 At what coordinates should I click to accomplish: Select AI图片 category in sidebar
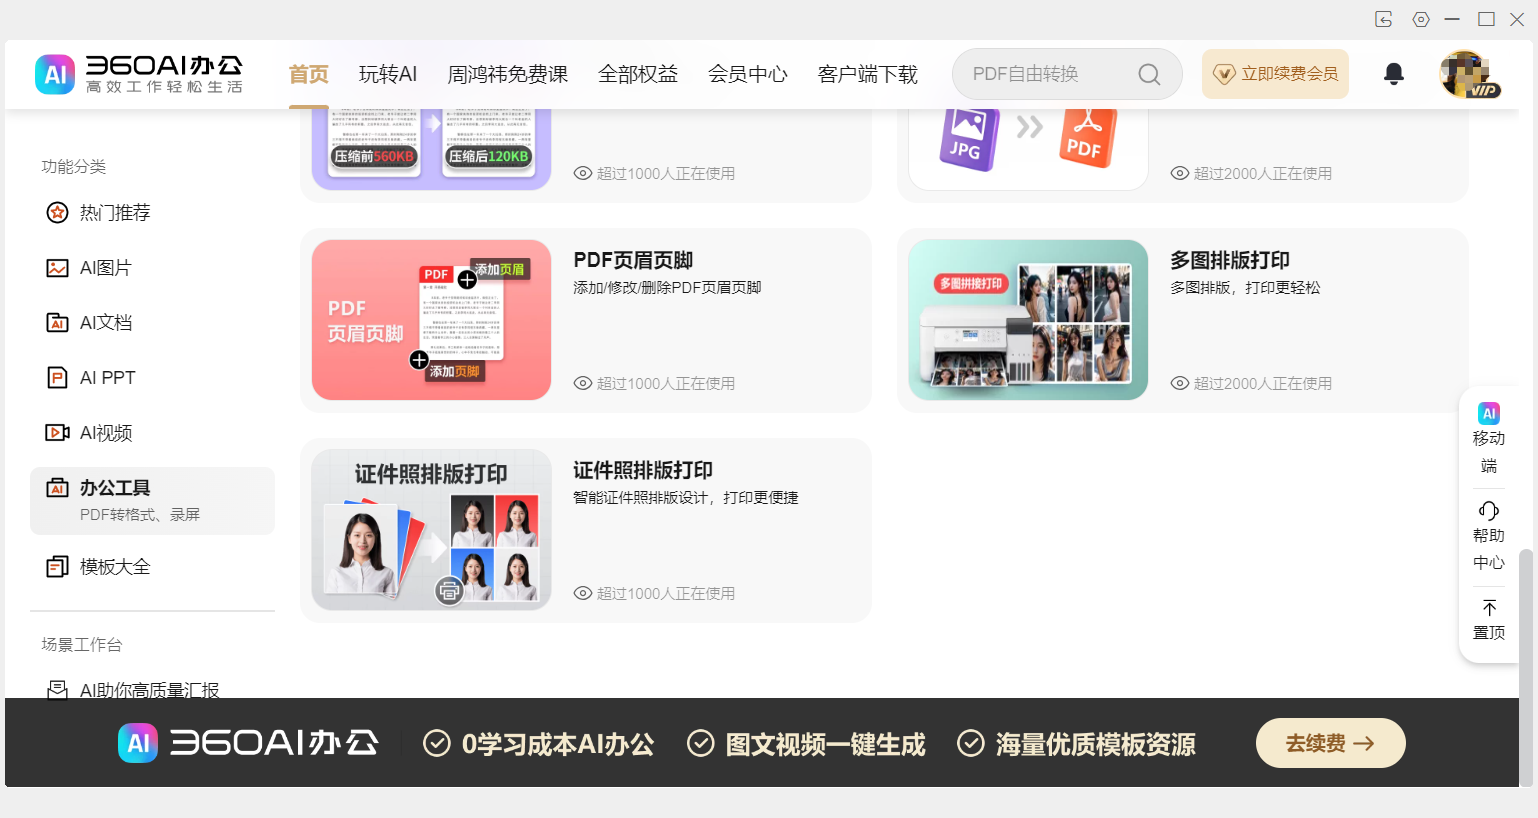point(105,268)
